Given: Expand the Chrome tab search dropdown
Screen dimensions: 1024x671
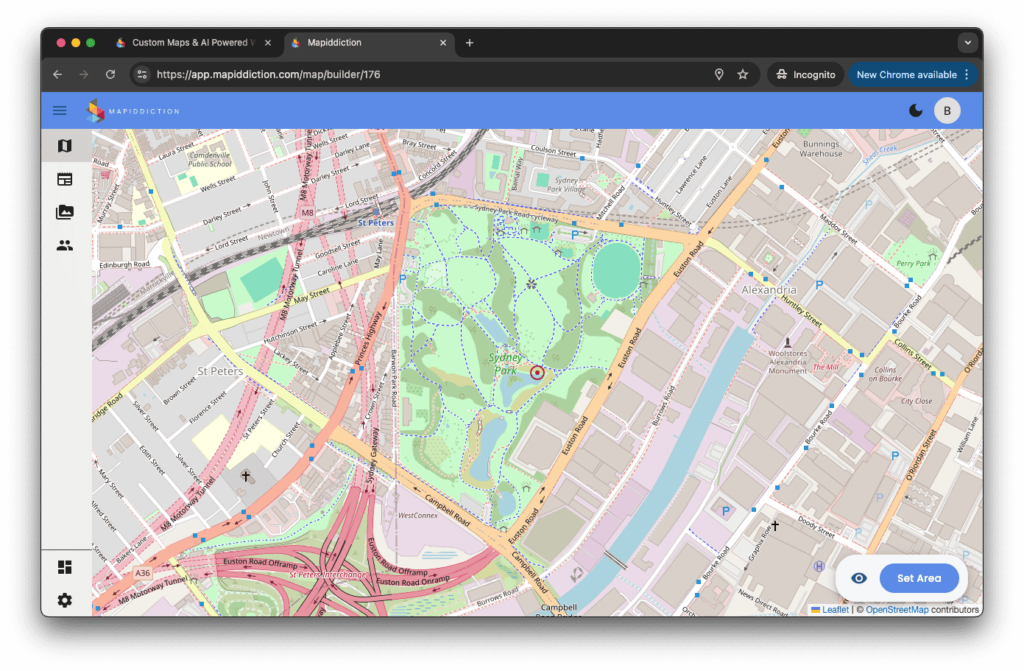Looking at the screenshot, I should [966, 43].
